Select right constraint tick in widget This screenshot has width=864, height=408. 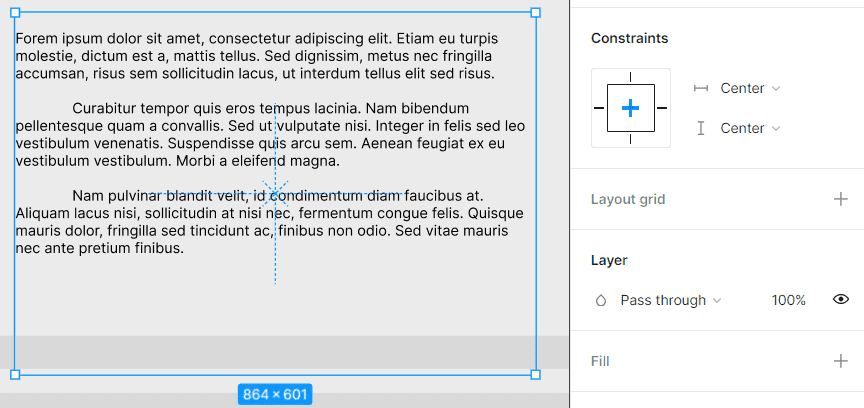point(662,108)
